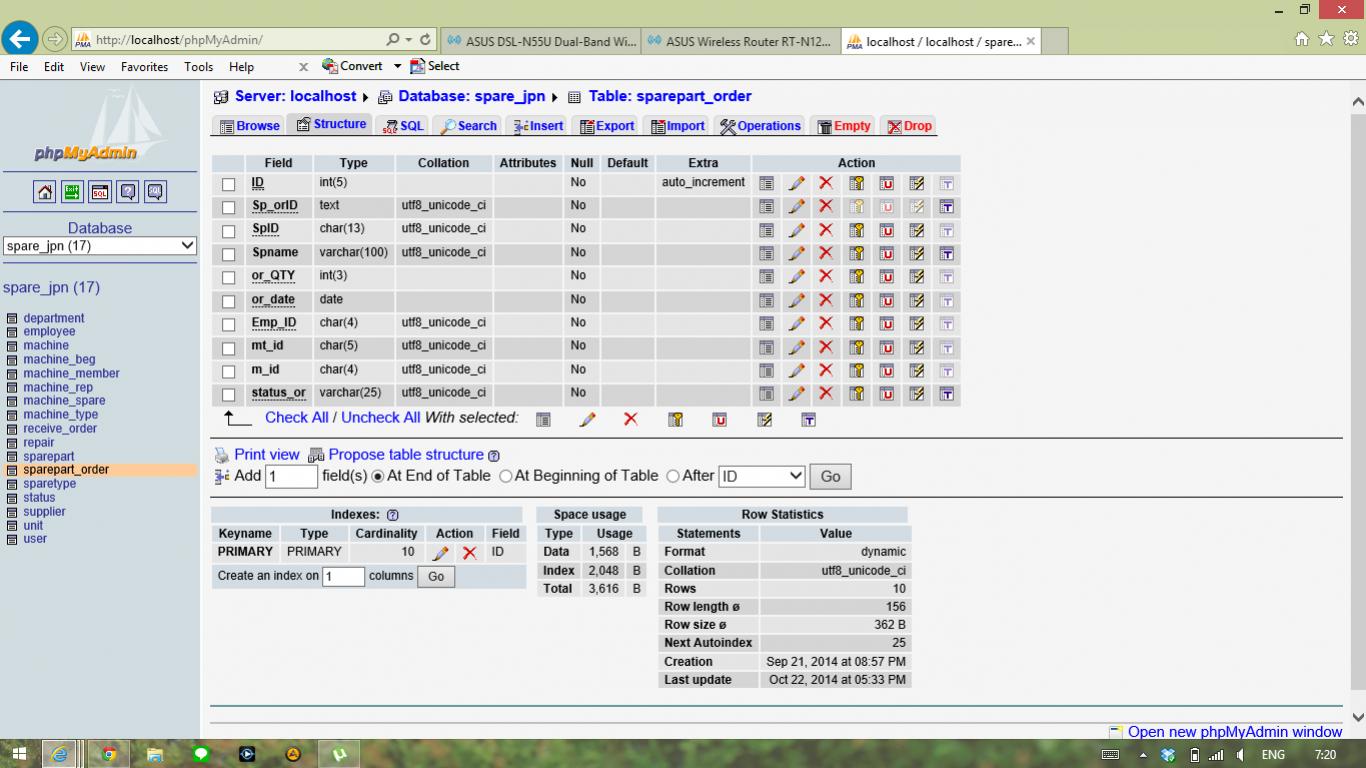1366x768 pixels.
Task: Click fulltext icon for Sp_orID field
Action: click(946, 206)
